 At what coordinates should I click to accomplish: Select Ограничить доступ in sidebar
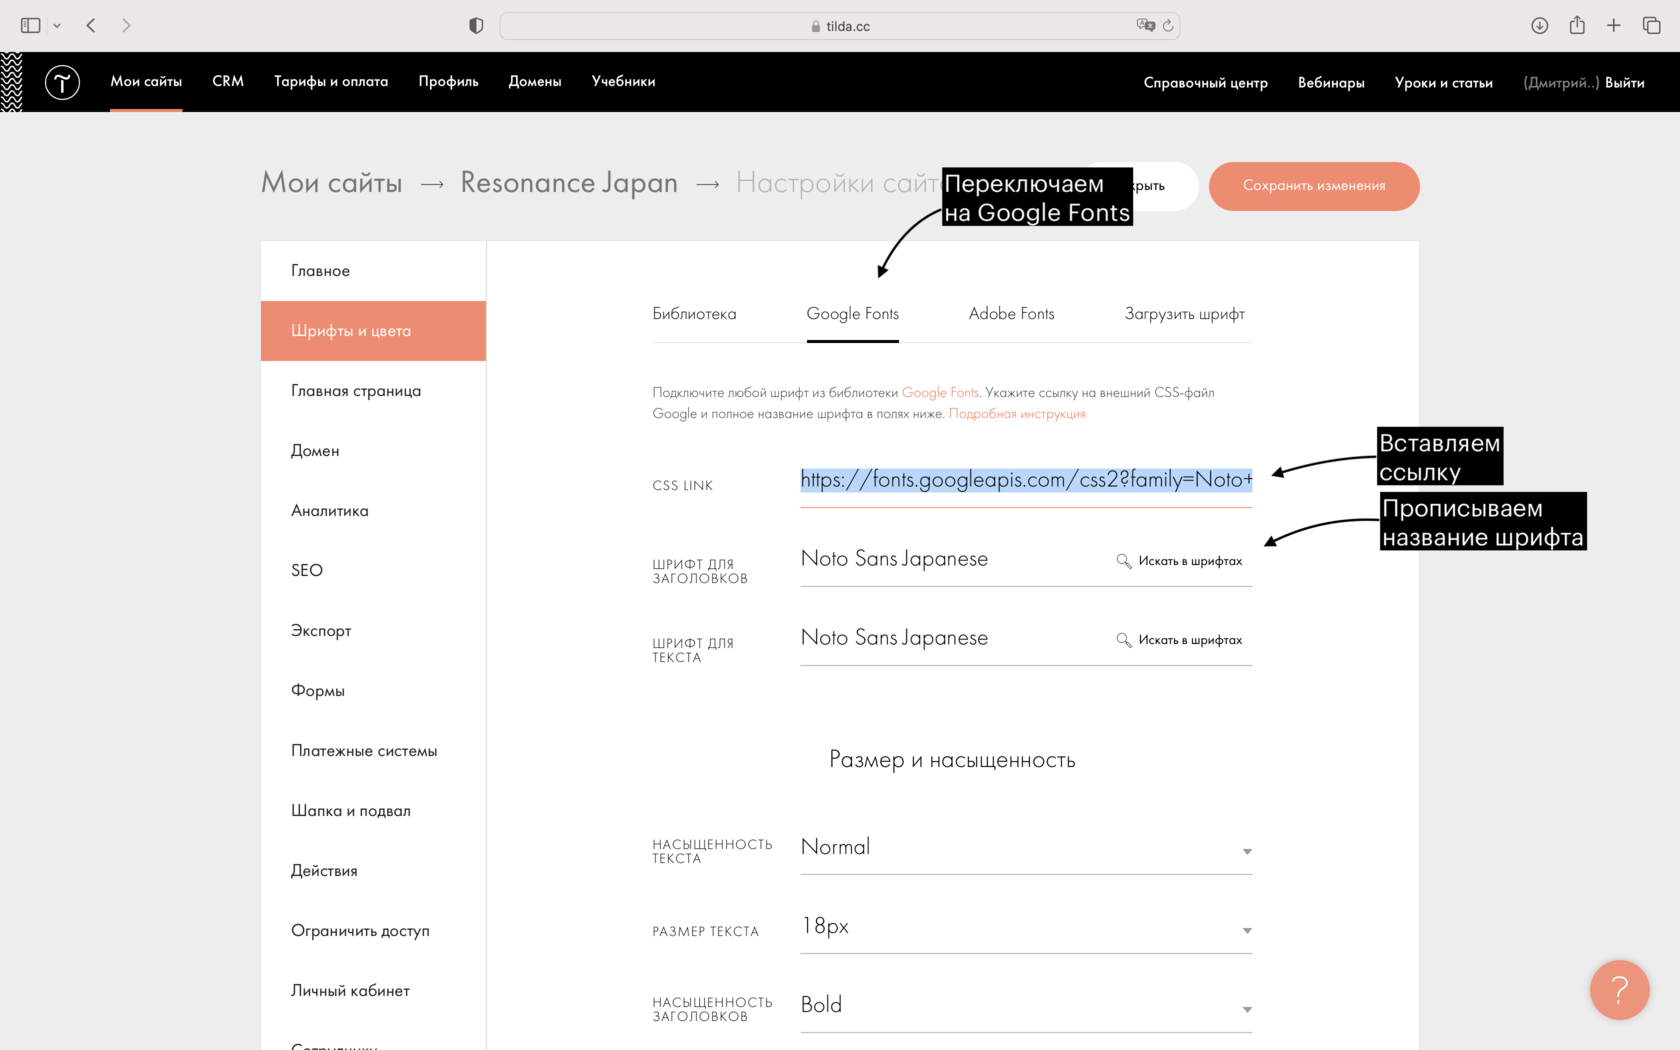pyautogui.click(x=373, y=931)
